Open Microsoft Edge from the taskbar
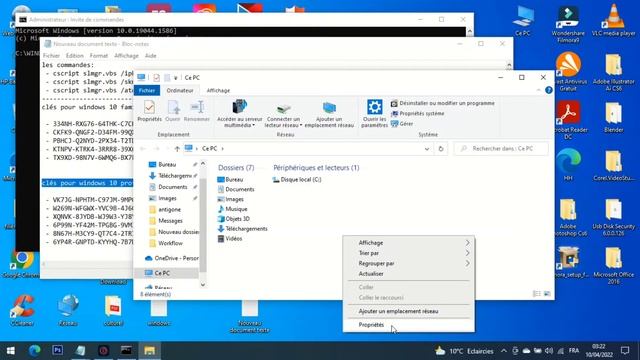Screen dimensions: 640x360 click(34, 351)
